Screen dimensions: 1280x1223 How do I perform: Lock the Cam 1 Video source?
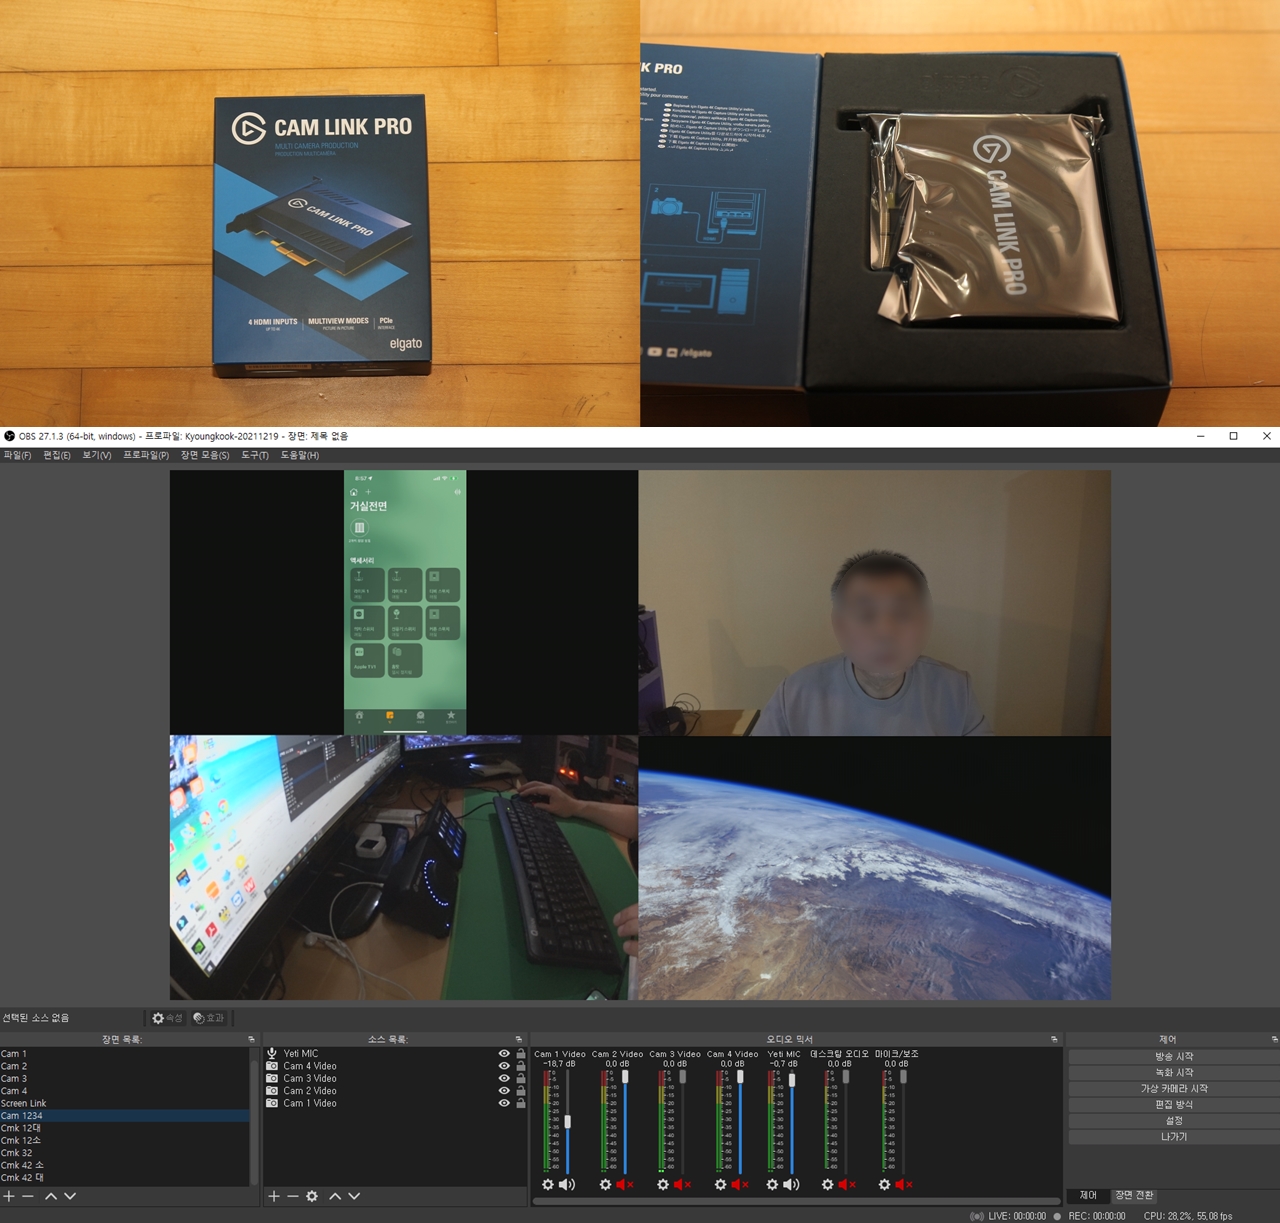point(521,1103)
